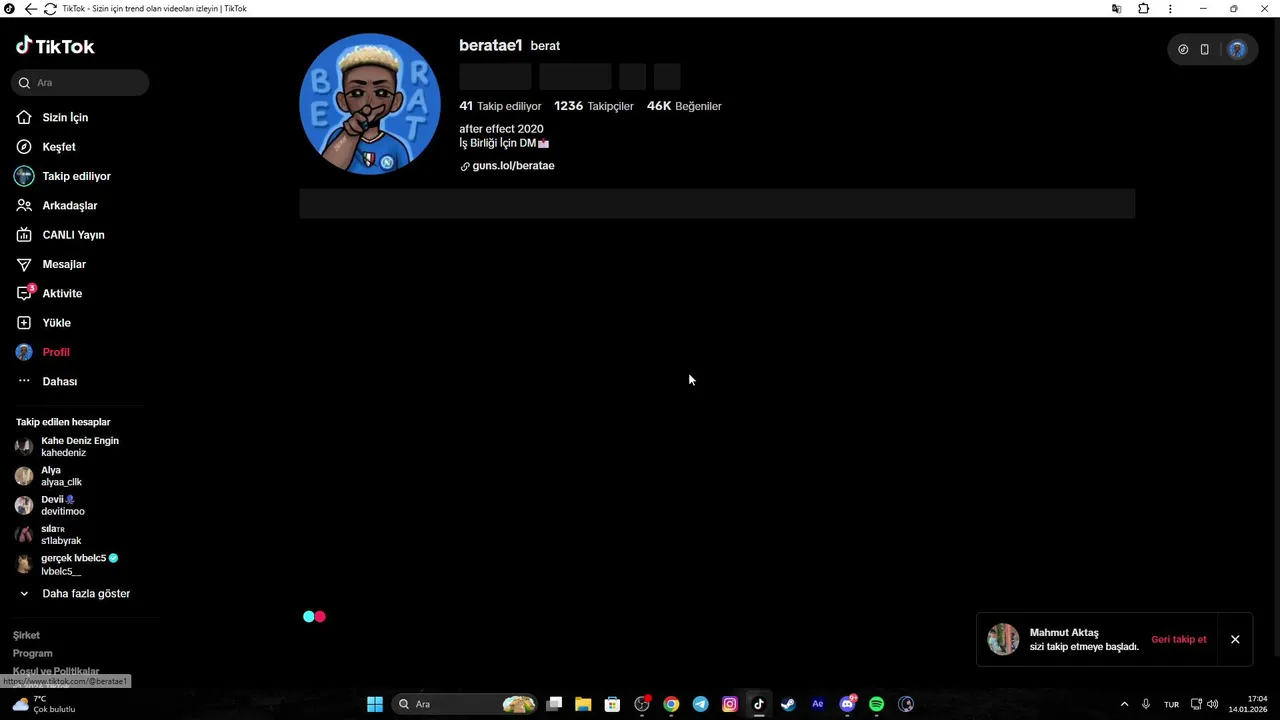Click the berat profile avatar picture
1280x720 pixels.
pos(370,104)
